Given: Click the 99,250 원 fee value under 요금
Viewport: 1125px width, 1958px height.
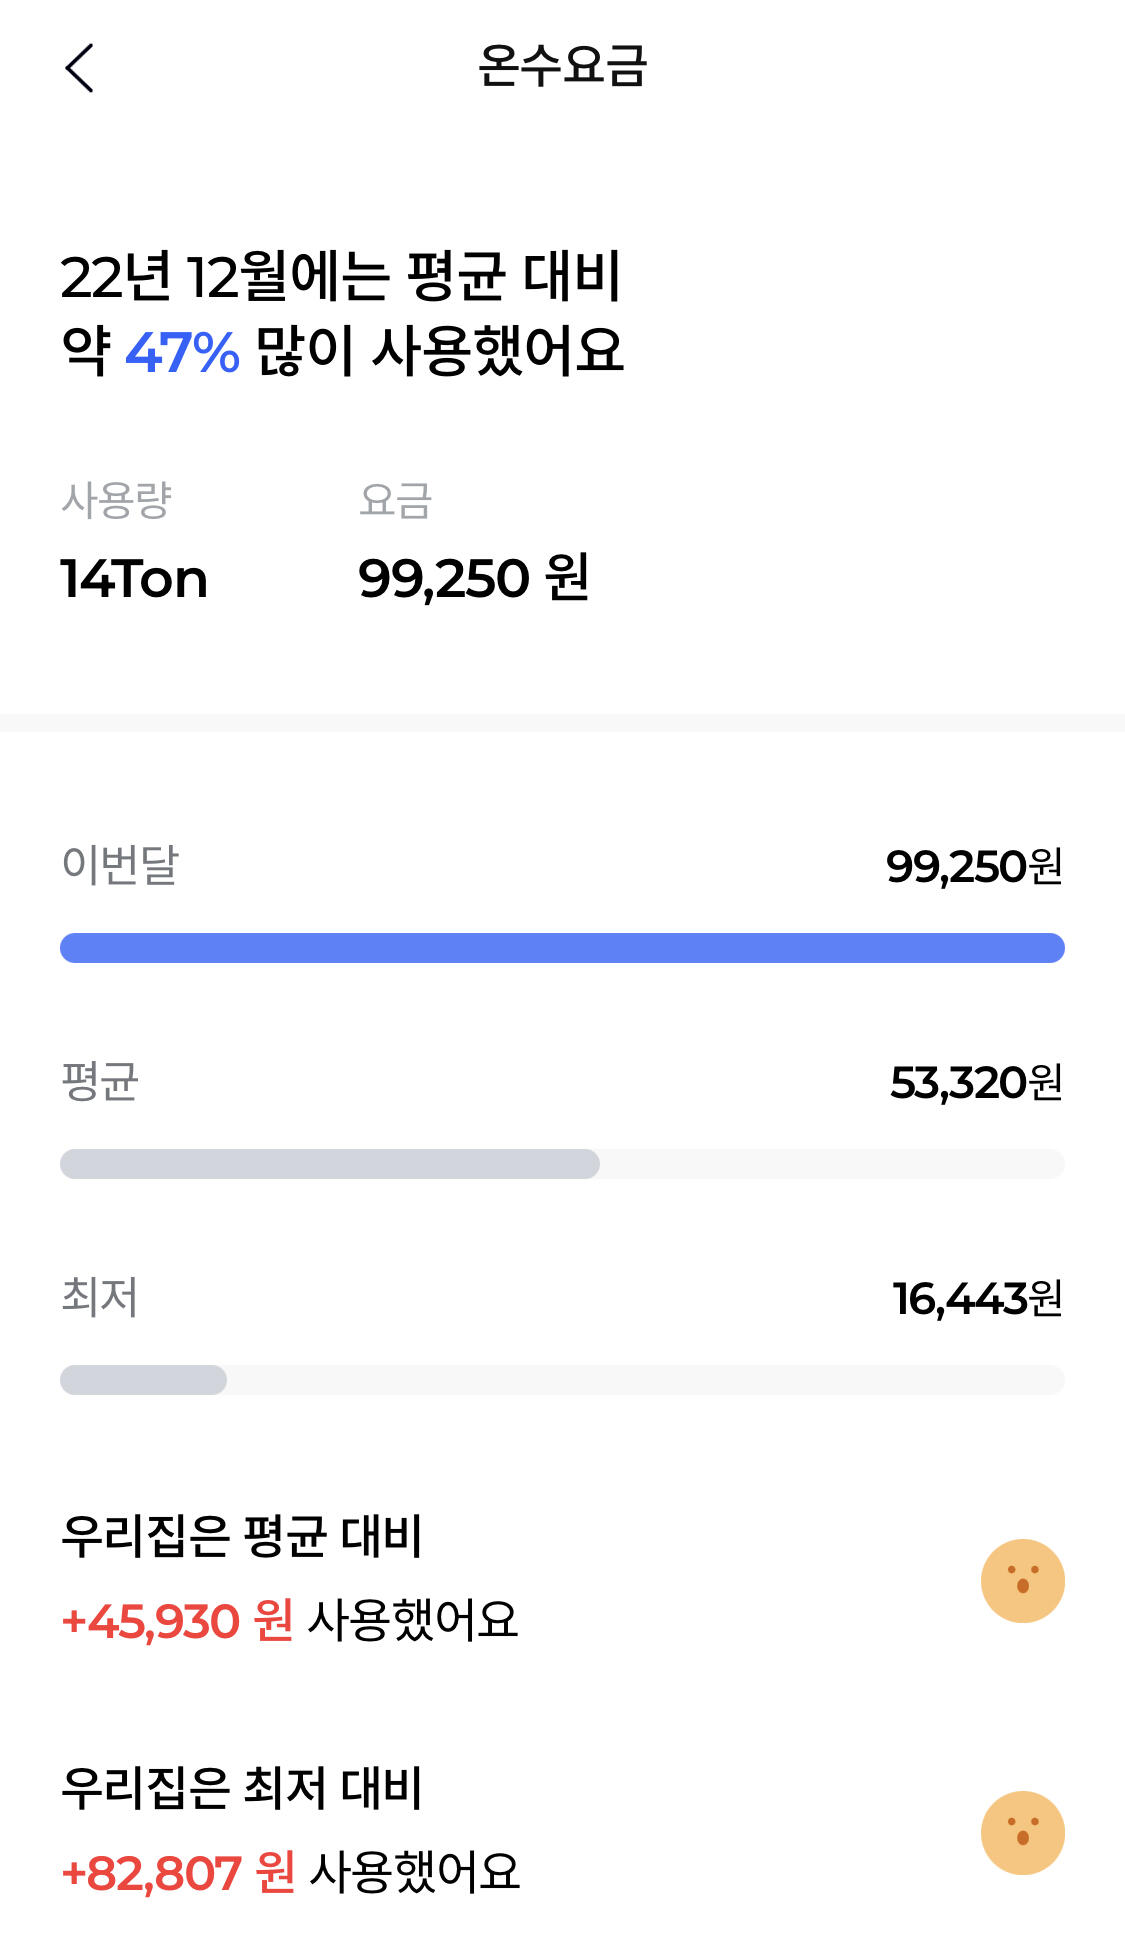Looking at the screenshot, I should click(x=473, y=579).
